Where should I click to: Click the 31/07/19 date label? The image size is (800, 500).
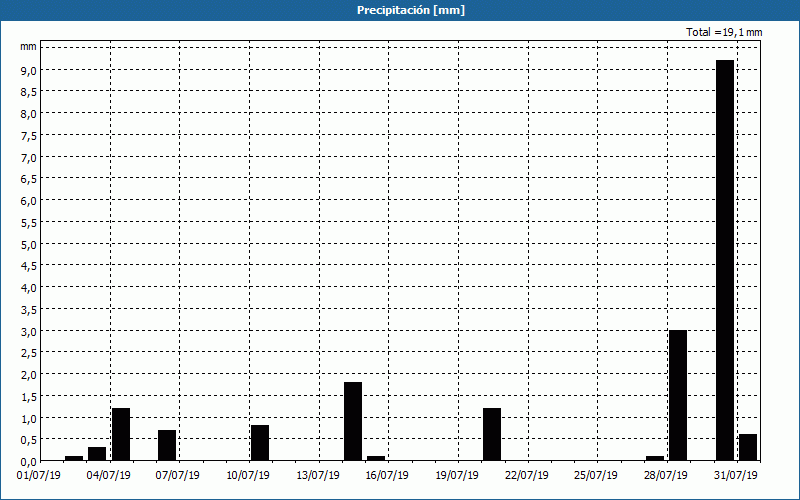point(736,476)
